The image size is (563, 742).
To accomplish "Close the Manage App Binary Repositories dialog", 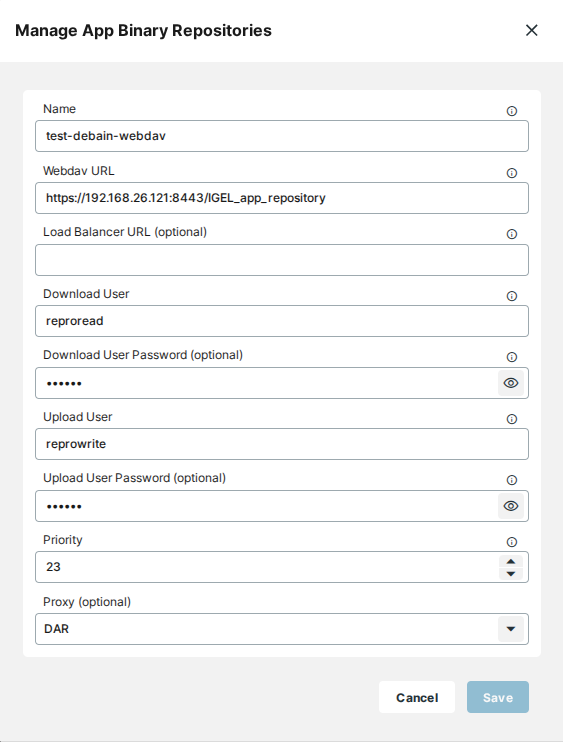I will pos(532,30).
